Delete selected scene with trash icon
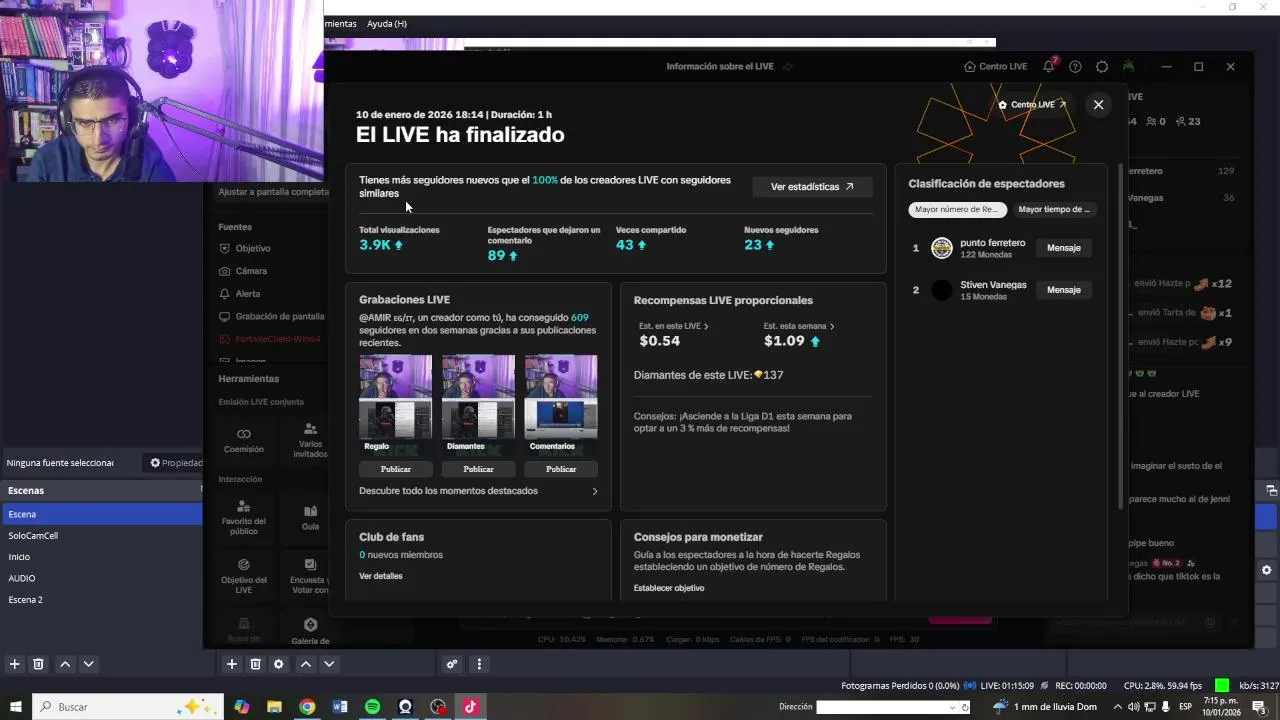Image resolution: width=1280 pixels, height=720 pixels. [38, 664]
